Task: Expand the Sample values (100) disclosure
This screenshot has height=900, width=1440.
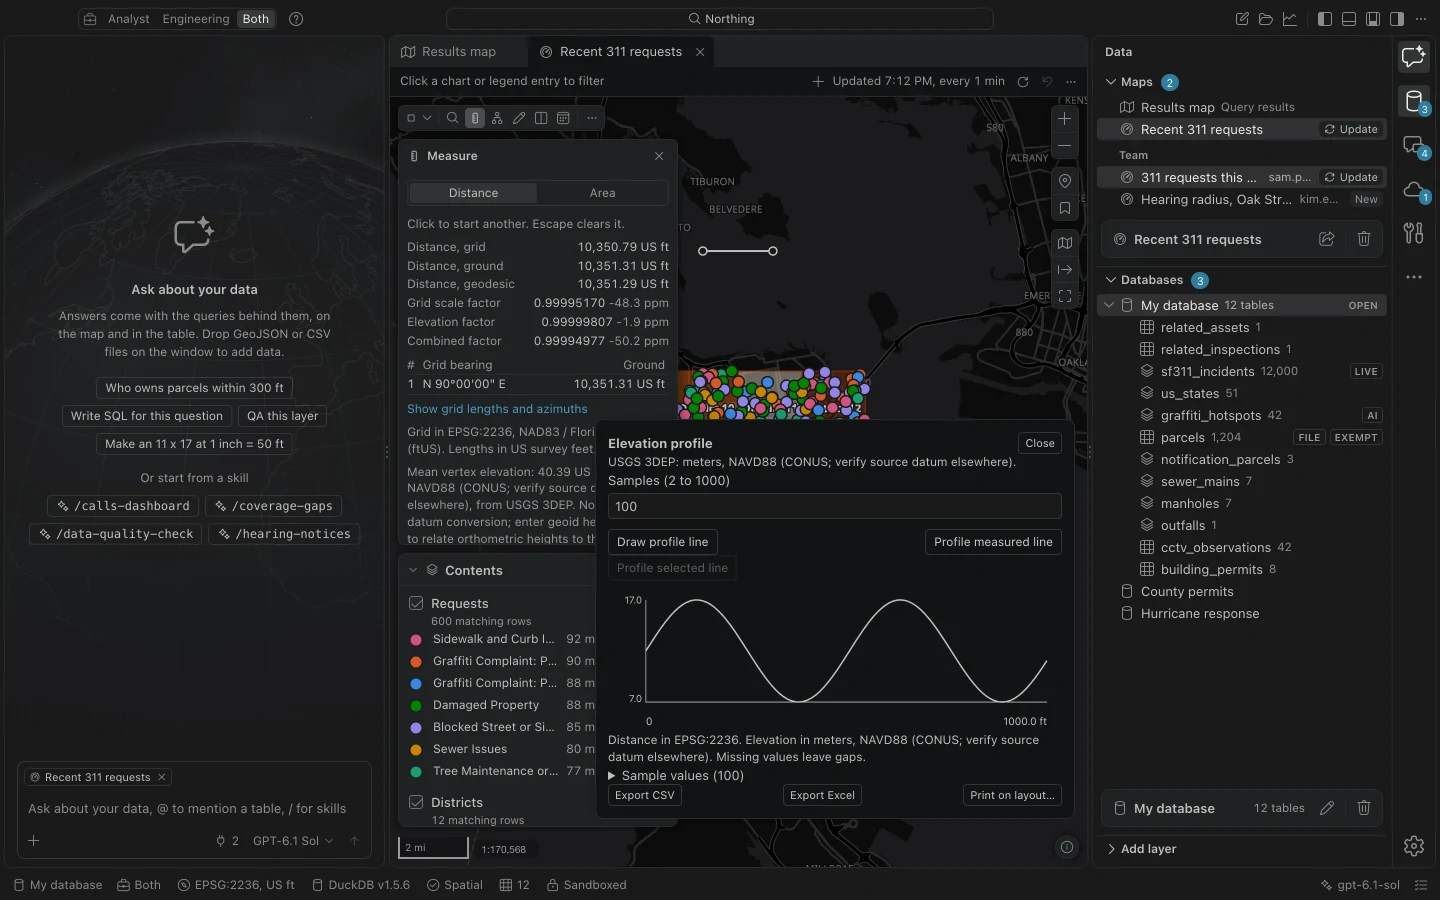Action: (676, 776)
